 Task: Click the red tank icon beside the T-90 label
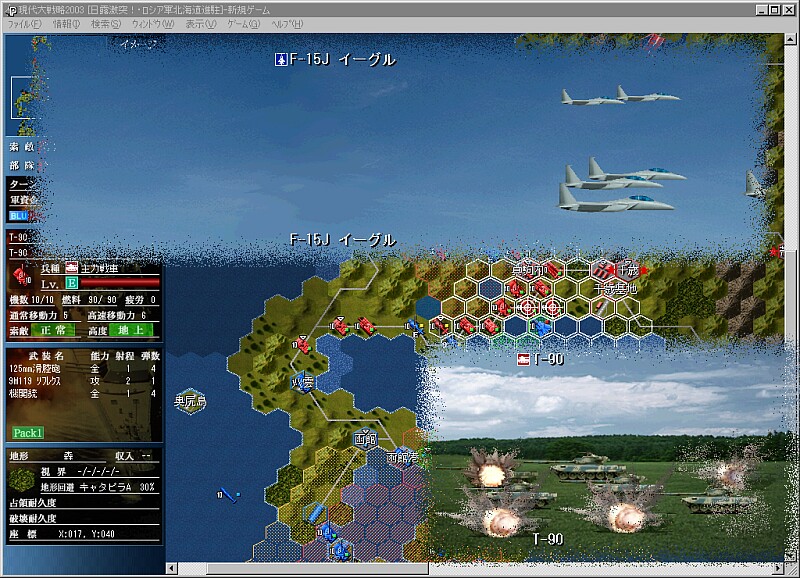523,360
